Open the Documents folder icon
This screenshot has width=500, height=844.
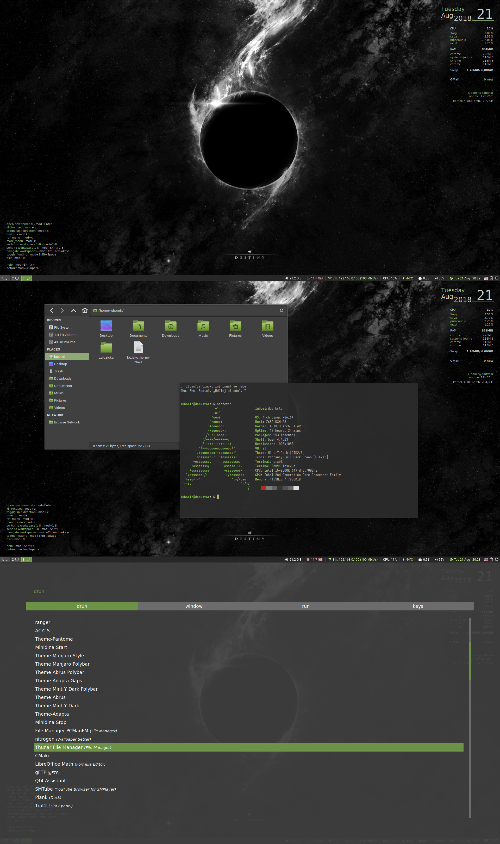[138, 326]
